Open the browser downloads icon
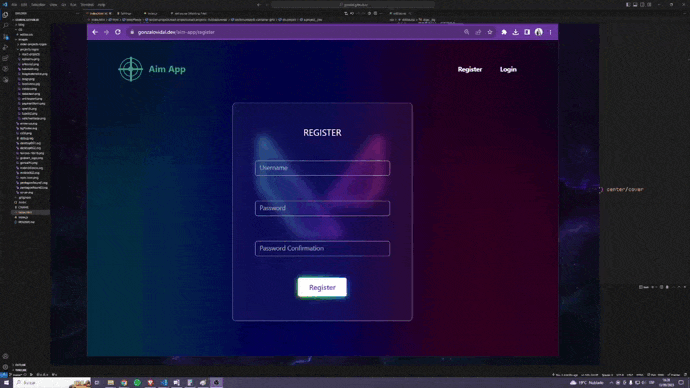690x388 pixels. (x=515, y=32)
